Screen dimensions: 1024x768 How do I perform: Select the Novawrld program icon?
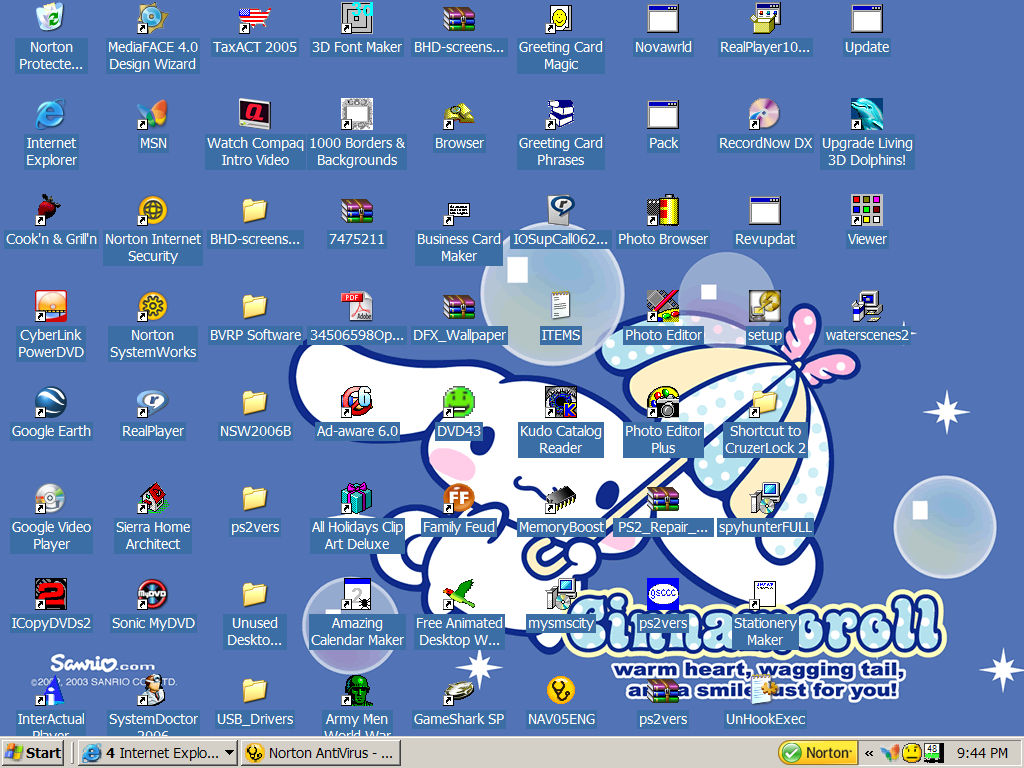pyautogui.click(x=662, y=18)
